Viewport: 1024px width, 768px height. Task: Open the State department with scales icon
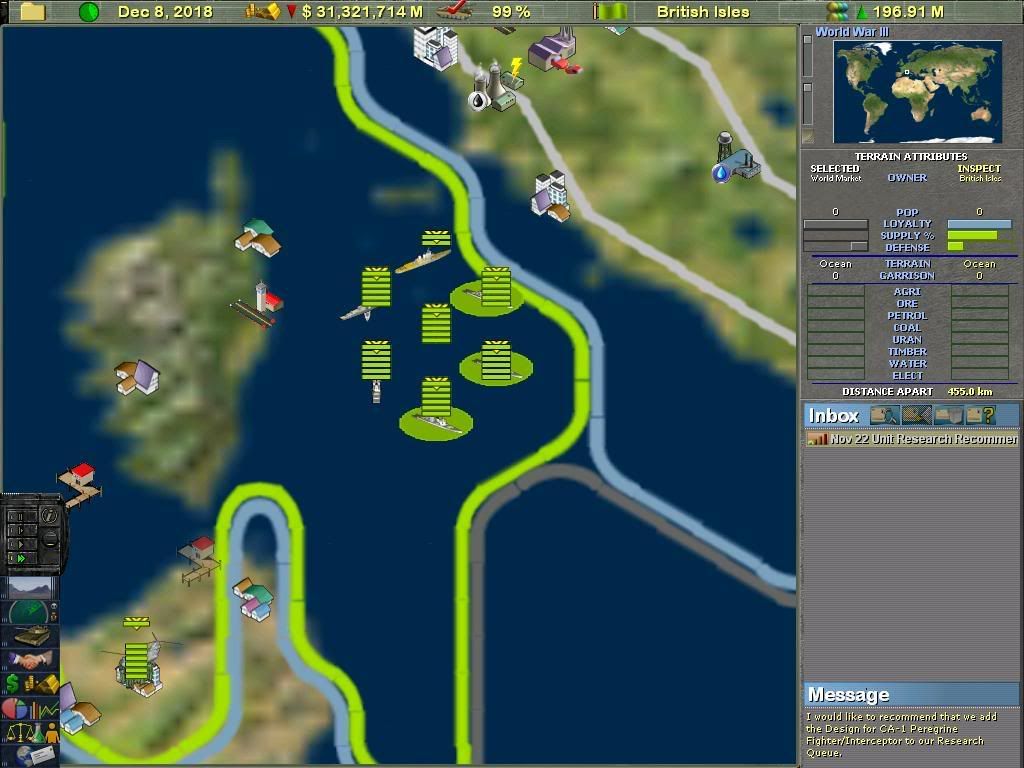[x=31, y=733]
